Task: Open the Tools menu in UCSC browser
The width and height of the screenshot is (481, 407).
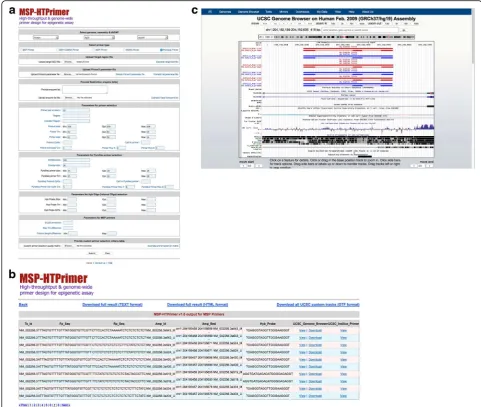Action: (x=269, y=12)
